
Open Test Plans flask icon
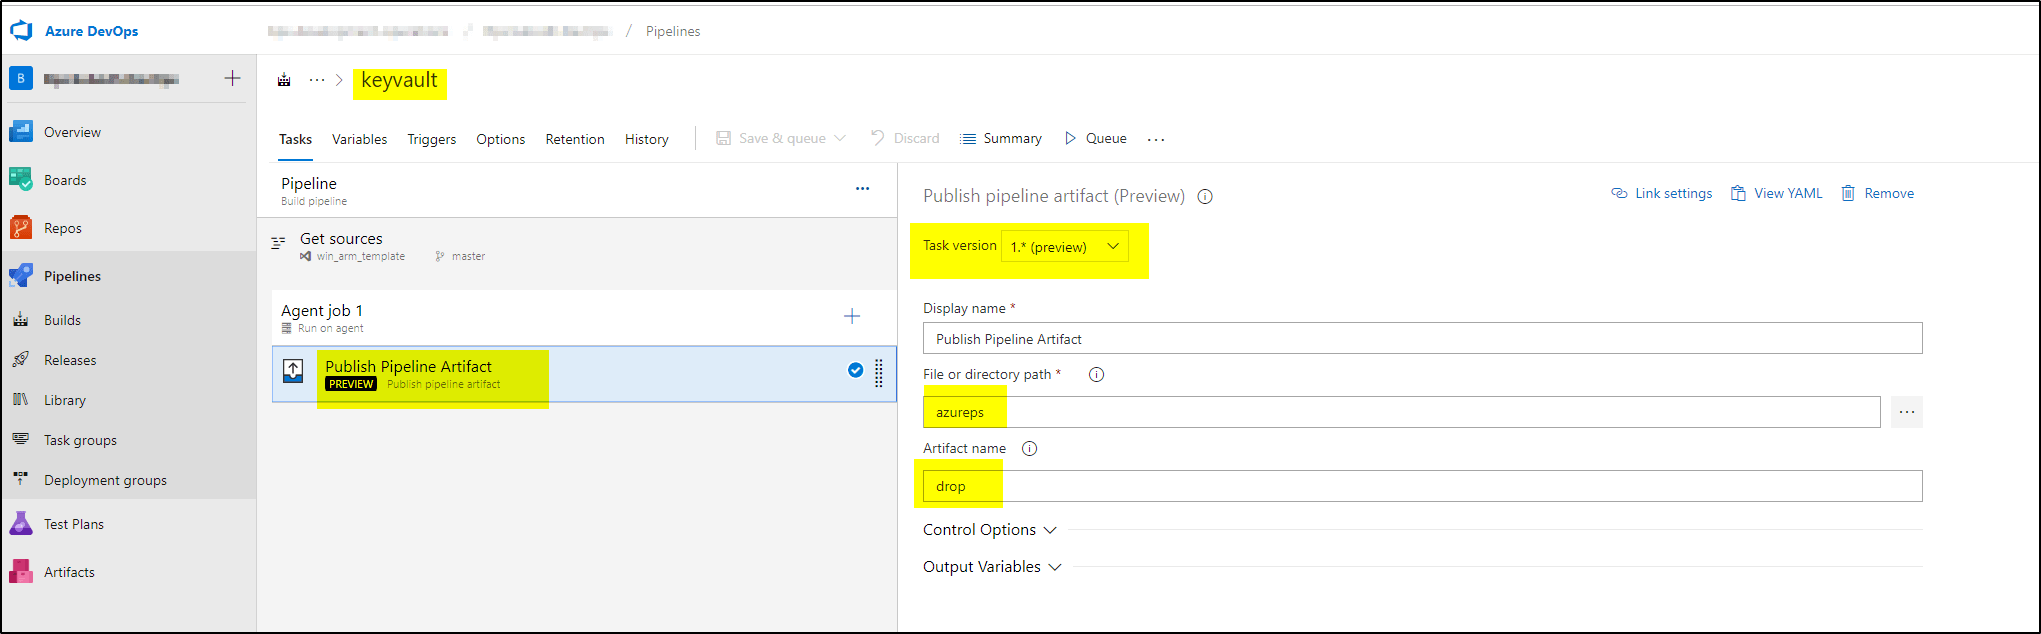pos(21,524)
